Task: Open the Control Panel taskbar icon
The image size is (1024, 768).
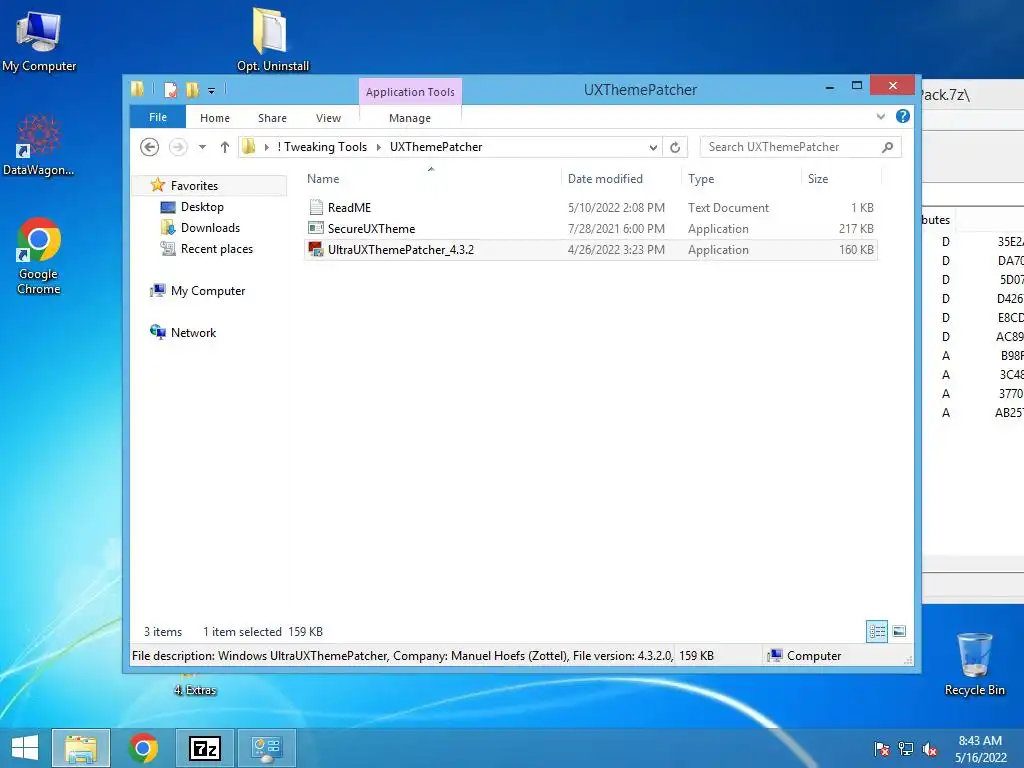Action: pyautogui.click(x=266, y=748)
